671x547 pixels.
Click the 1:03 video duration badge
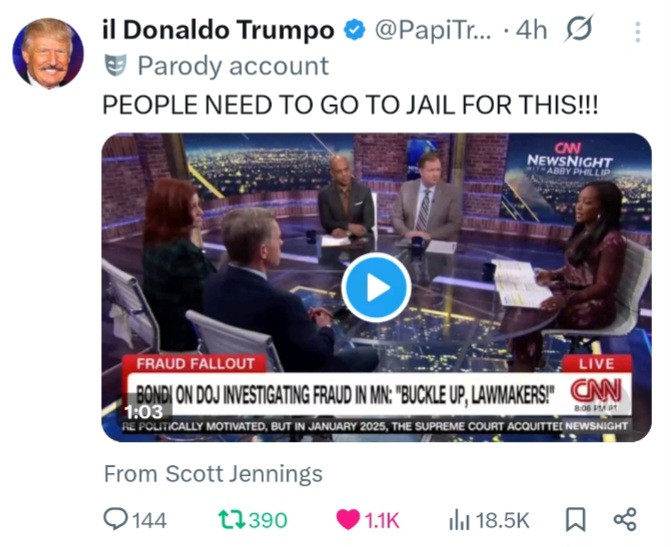(x=144, y=412)
